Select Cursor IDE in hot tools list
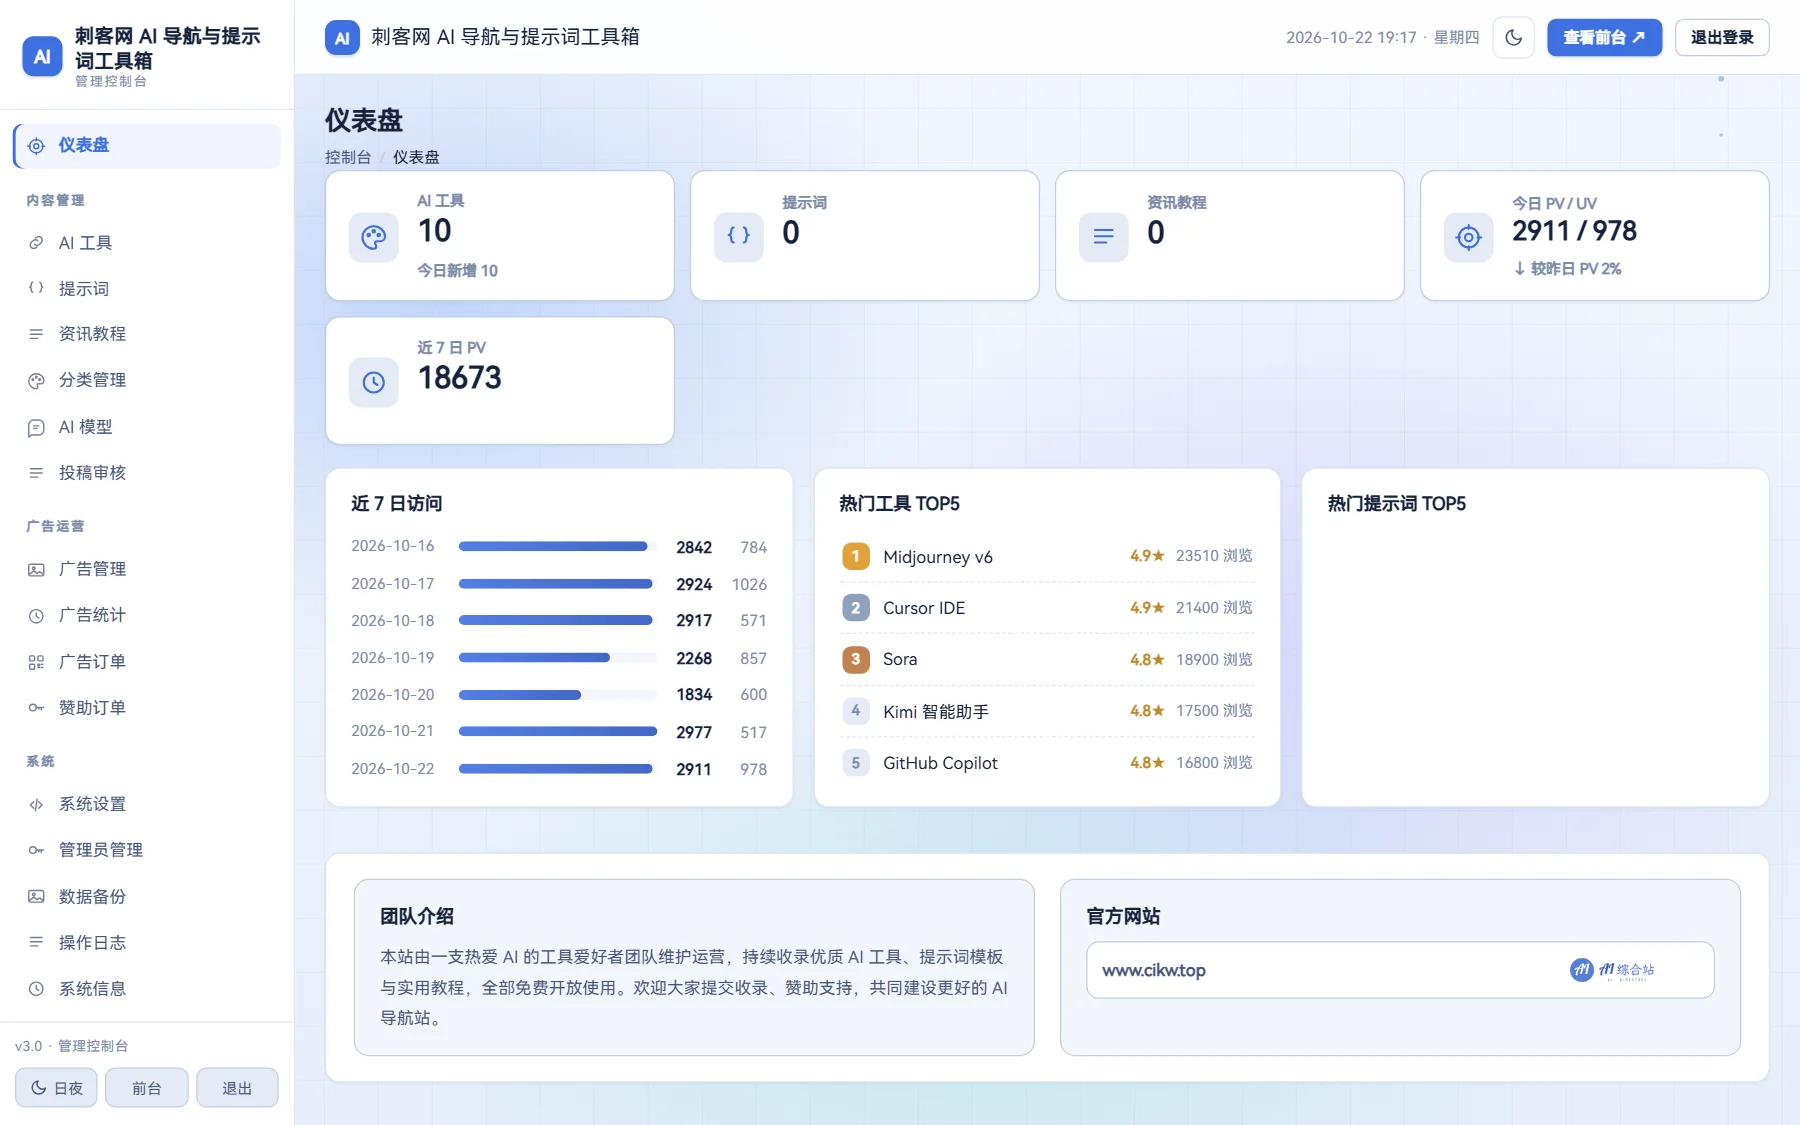The image size is (1800, 1125). pos(1048,608)
